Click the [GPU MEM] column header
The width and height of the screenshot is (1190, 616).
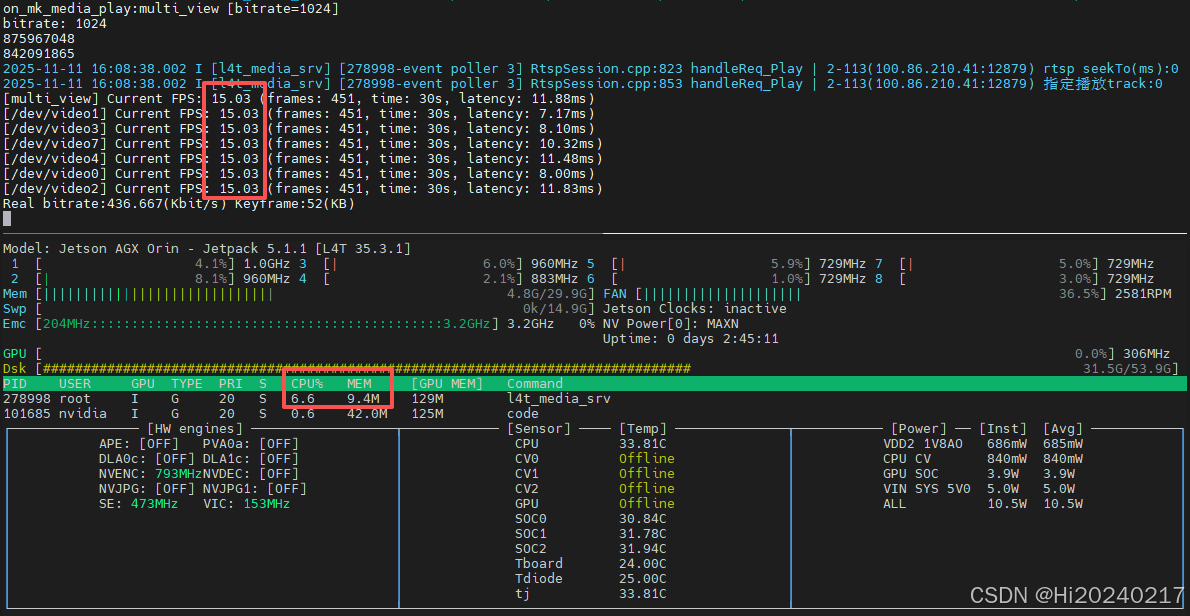[x=447, y=384]
